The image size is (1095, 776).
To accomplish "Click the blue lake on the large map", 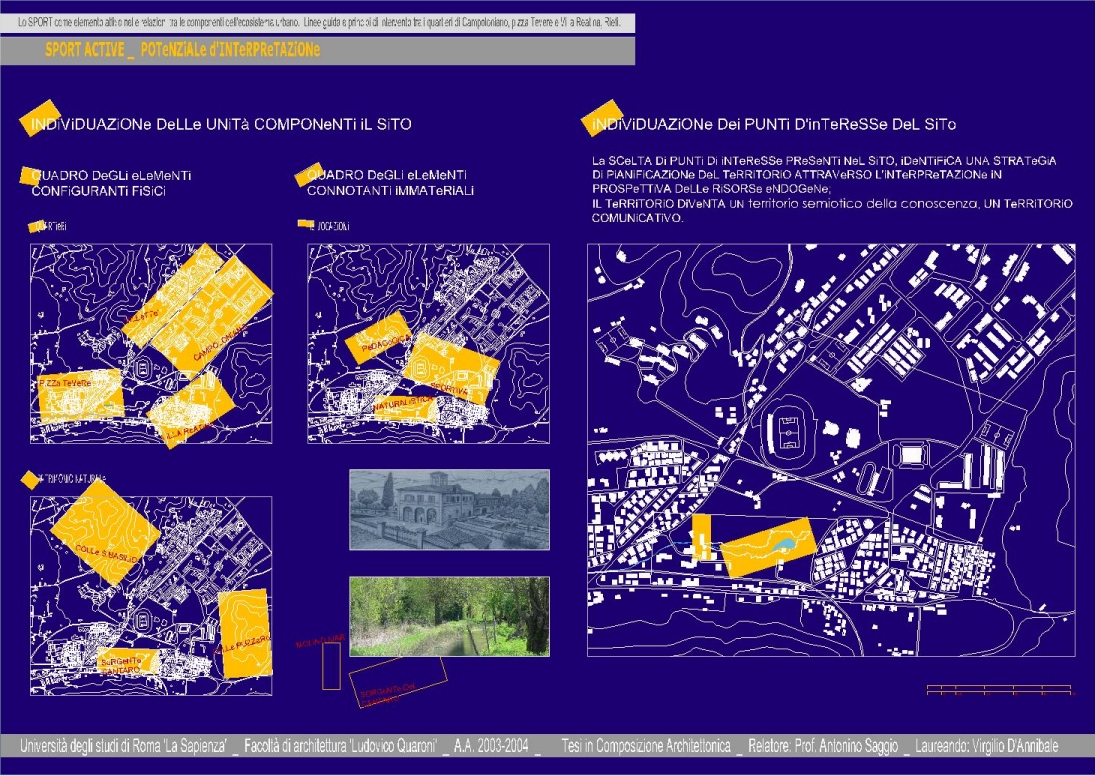I will 785,545.
